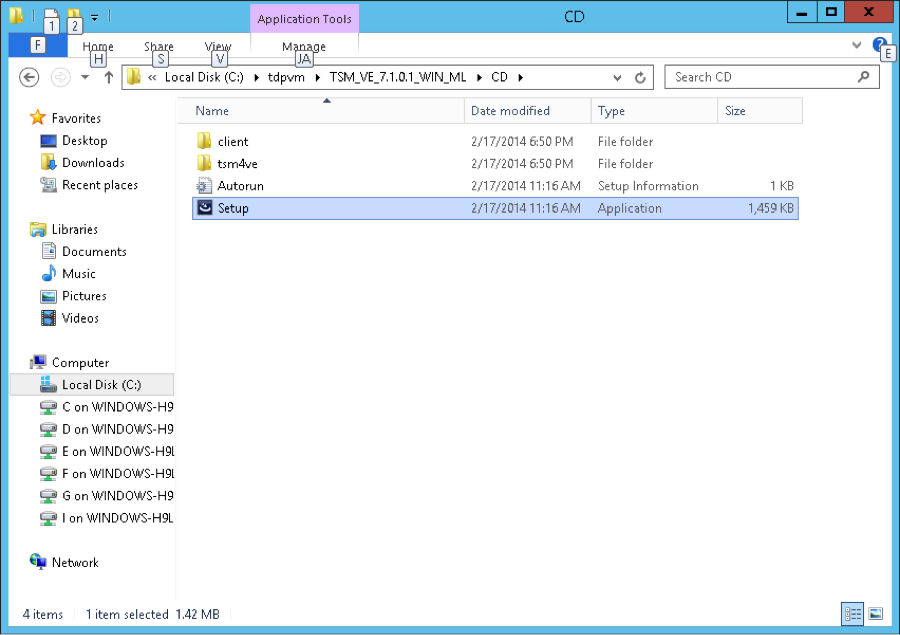Open the View ribbon tab
The image size is (900, 635).
tap(218, 47)
